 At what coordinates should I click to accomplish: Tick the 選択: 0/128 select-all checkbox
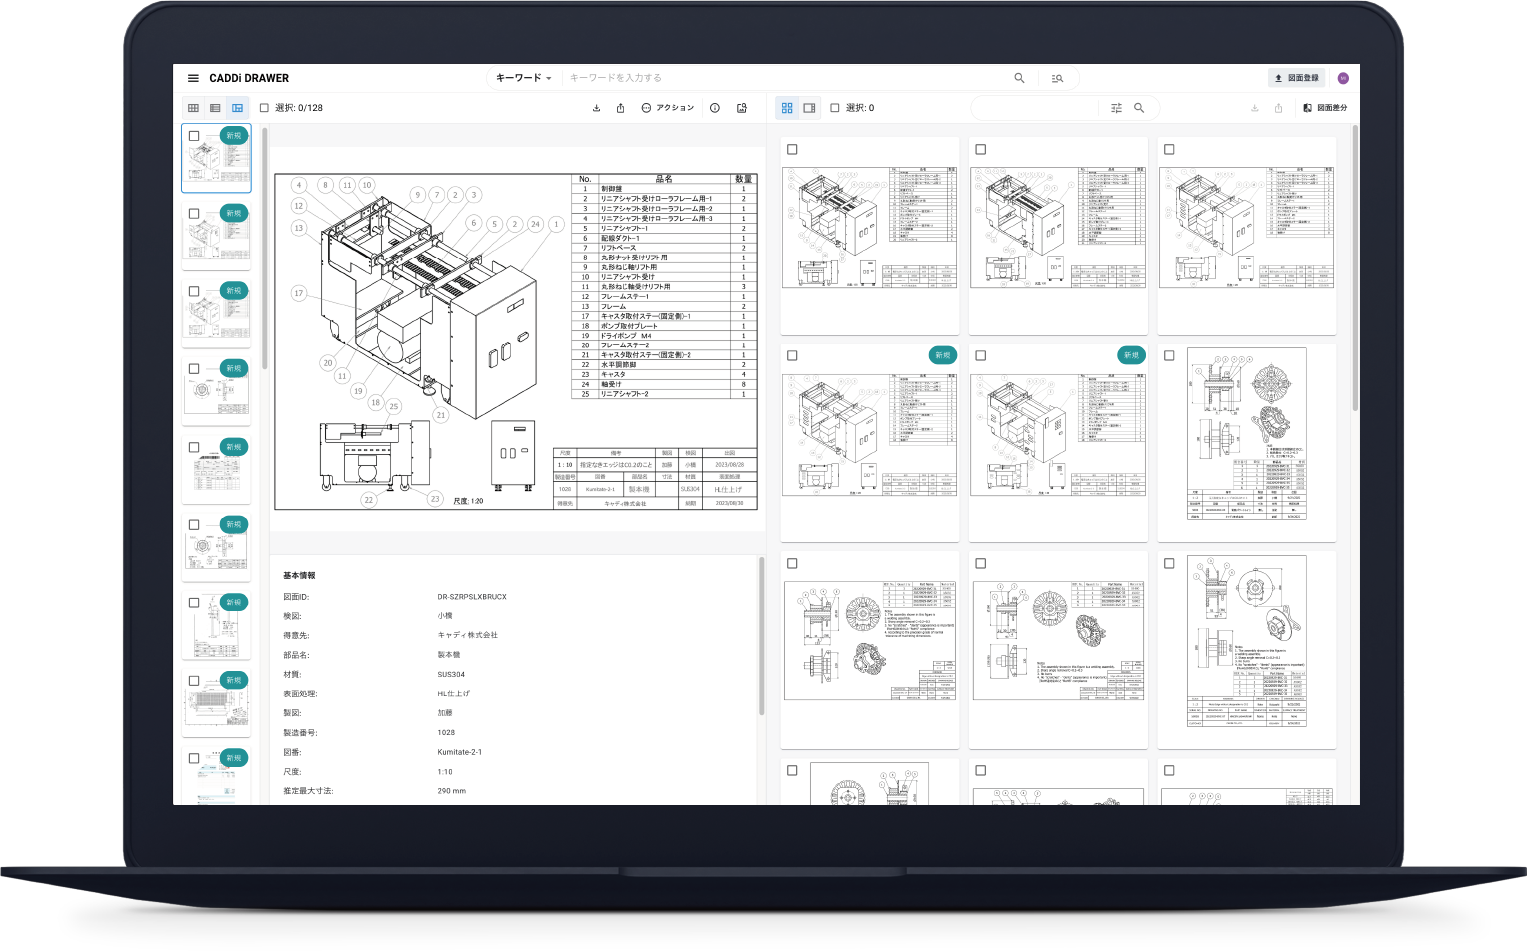(x=264, y=108)
